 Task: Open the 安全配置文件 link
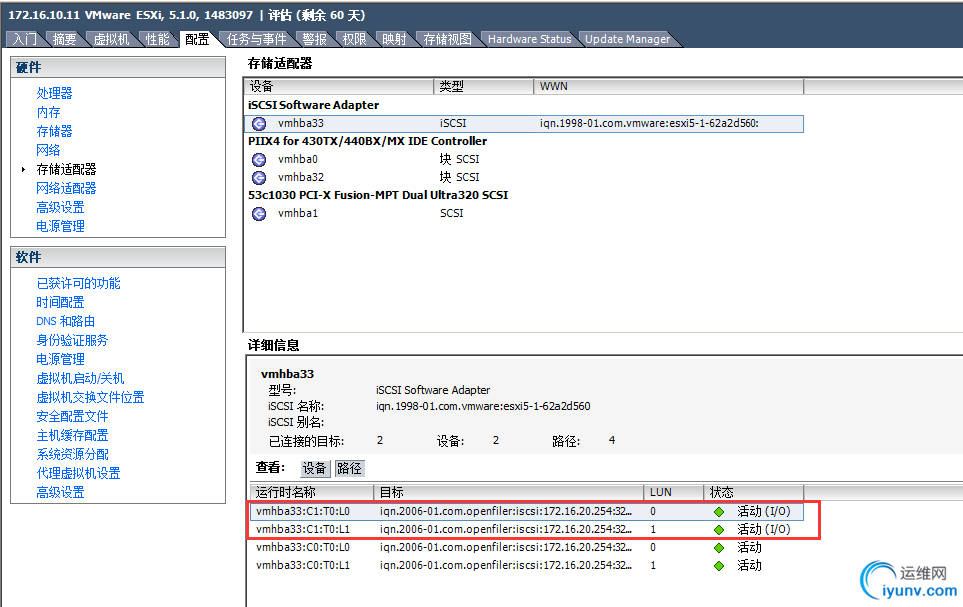72,417
